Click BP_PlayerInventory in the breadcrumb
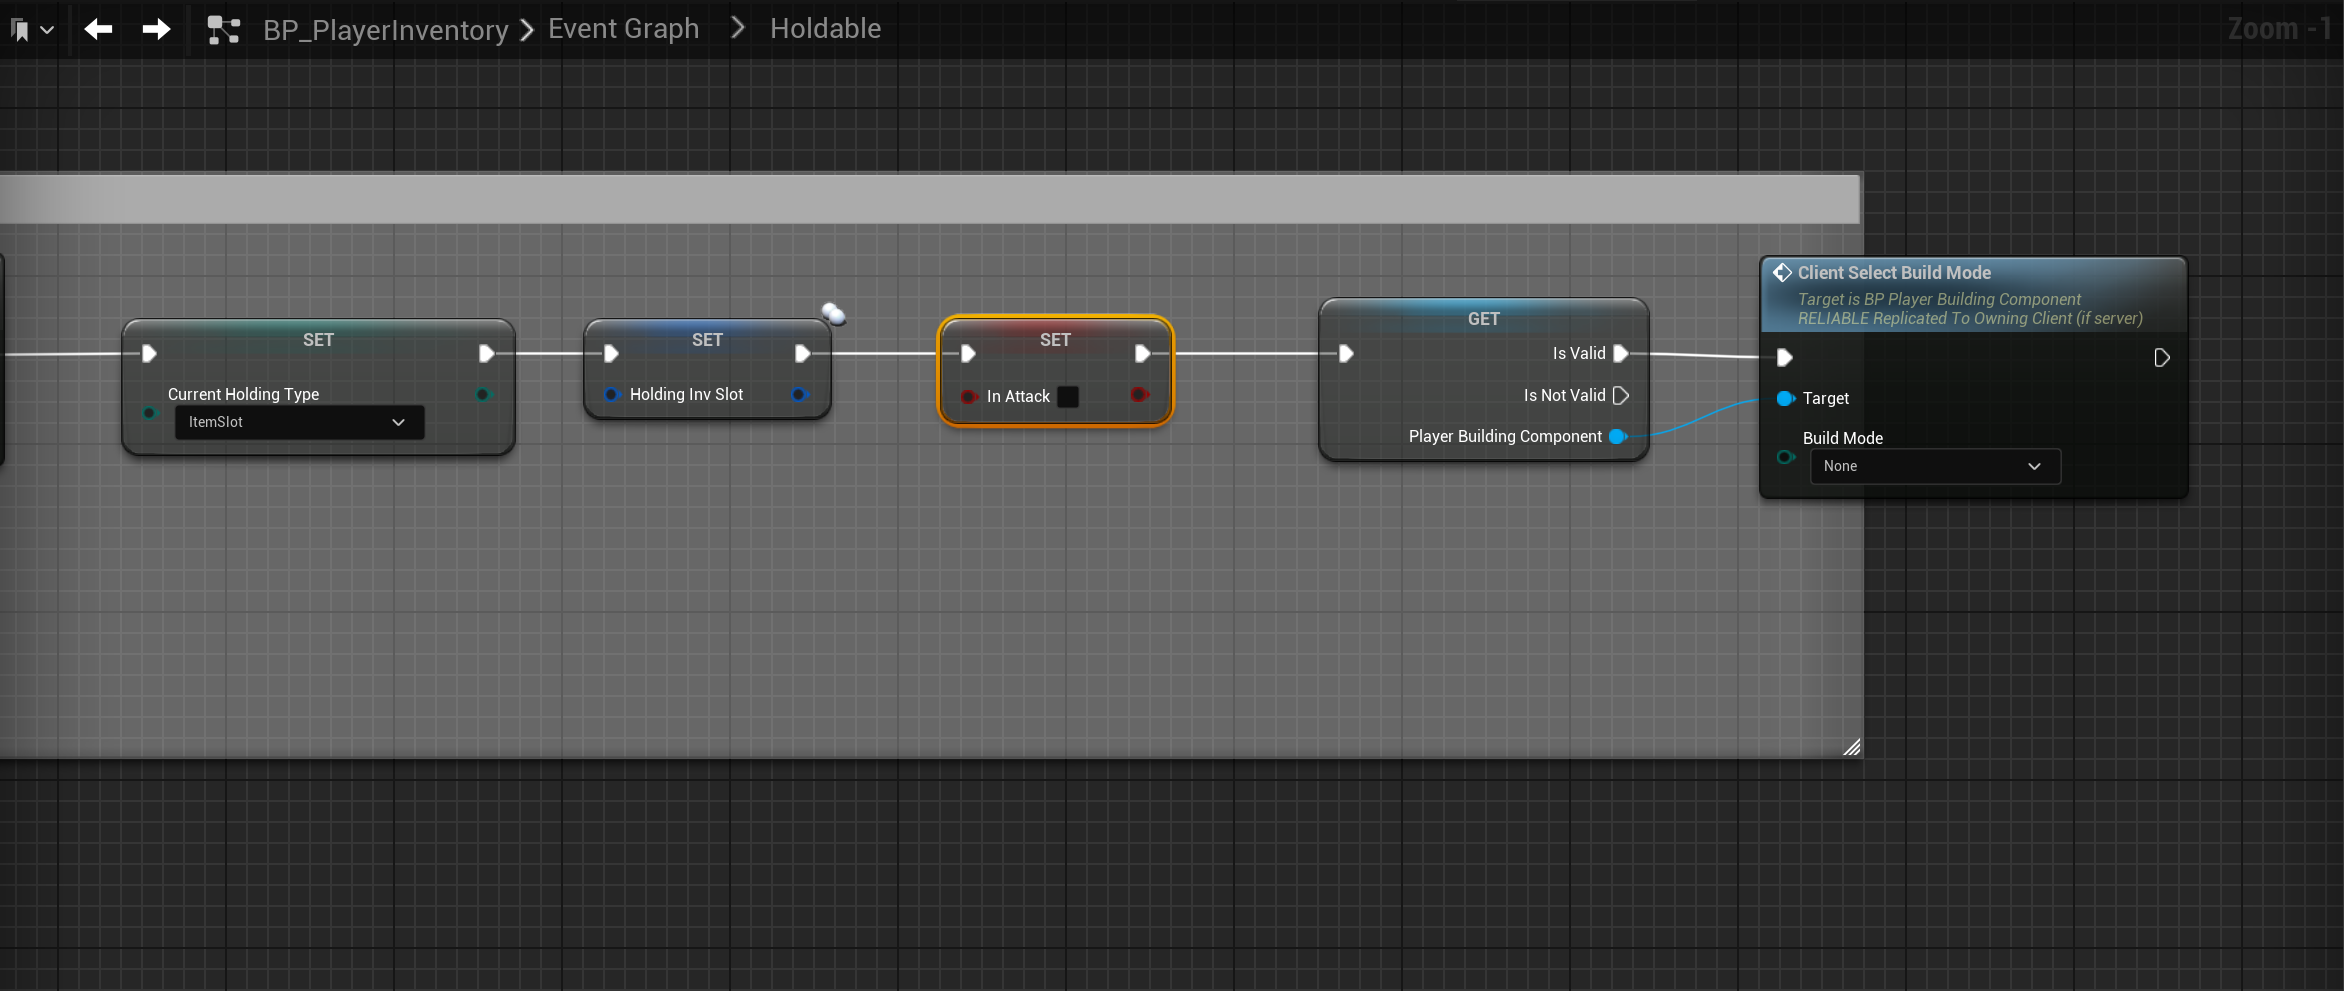The width and height of the screenshot is (2344, 991). (385, 30)
